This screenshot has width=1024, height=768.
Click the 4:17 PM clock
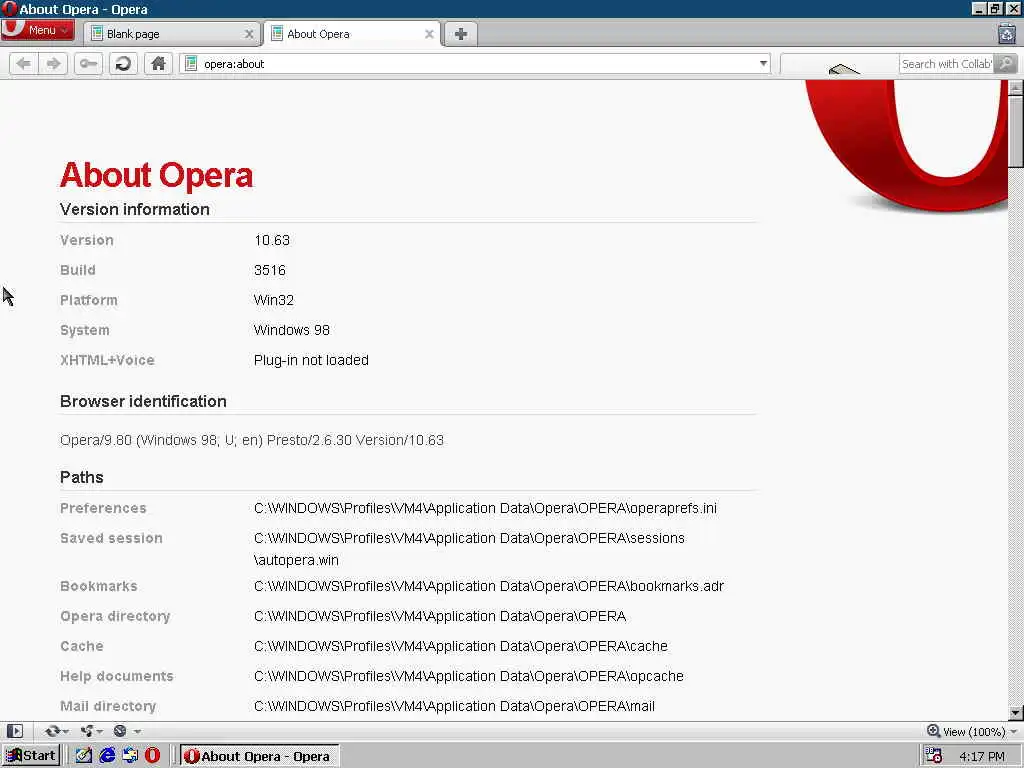tap(982, 756)
